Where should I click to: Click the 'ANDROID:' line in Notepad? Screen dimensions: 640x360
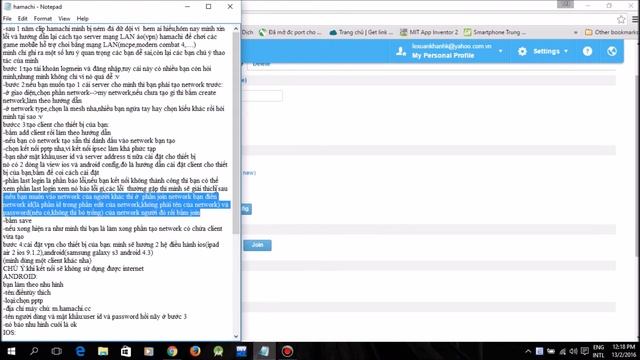pyautogui.click(x=20, y=276)
